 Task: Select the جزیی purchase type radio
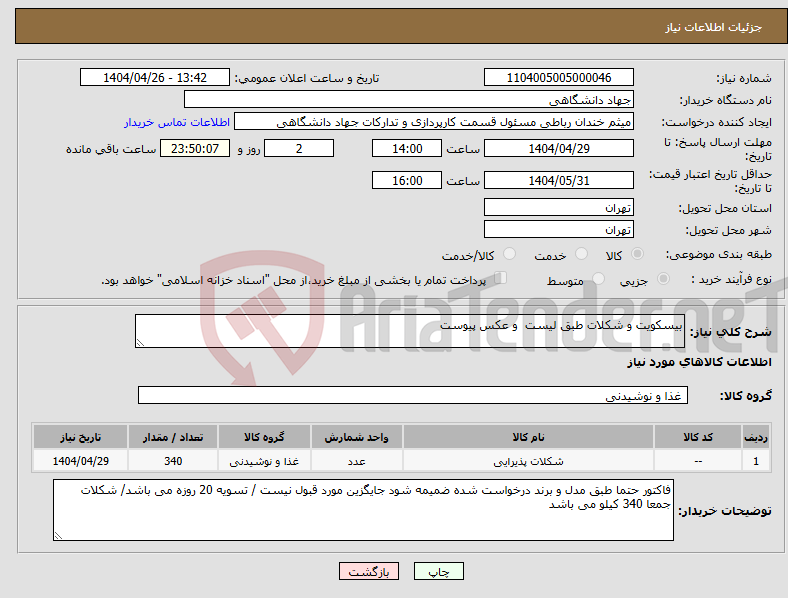click(x=663, y=278)
